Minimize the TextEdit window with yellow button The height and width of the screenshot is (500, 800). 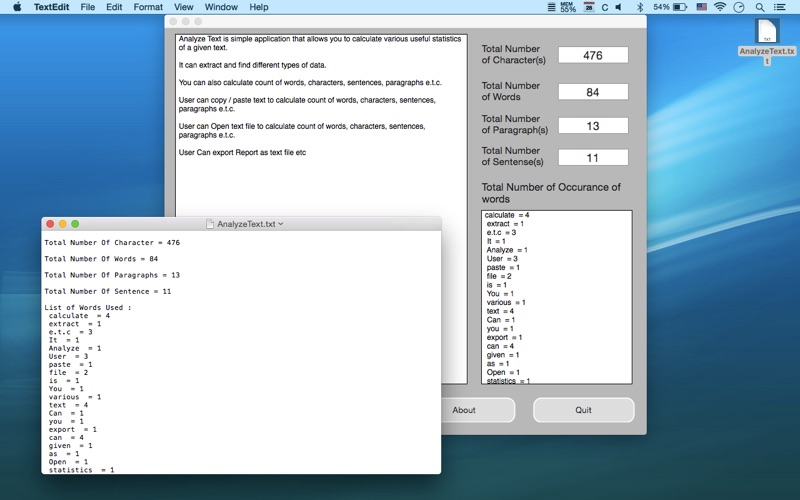[63, 224]
